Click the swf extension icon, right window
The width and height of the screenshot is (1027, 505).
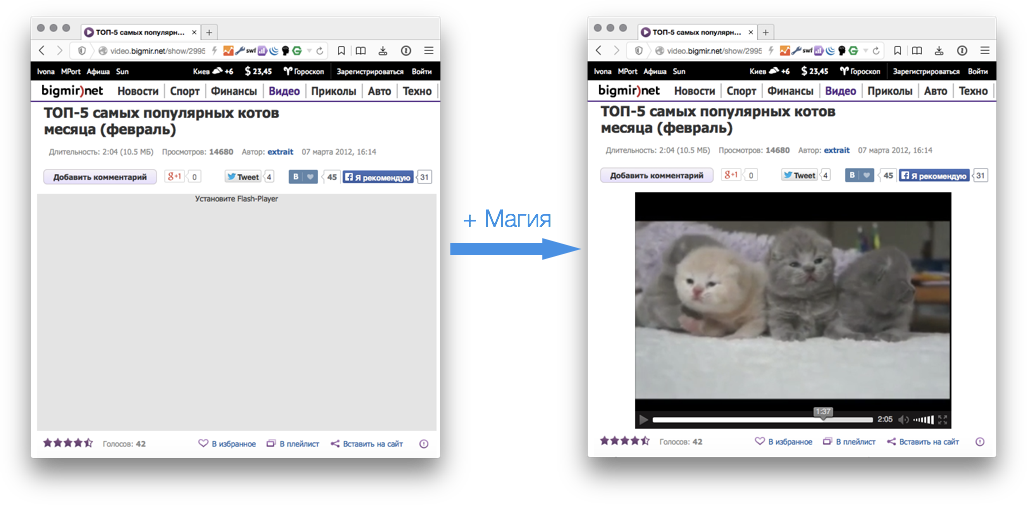(808, 50)
